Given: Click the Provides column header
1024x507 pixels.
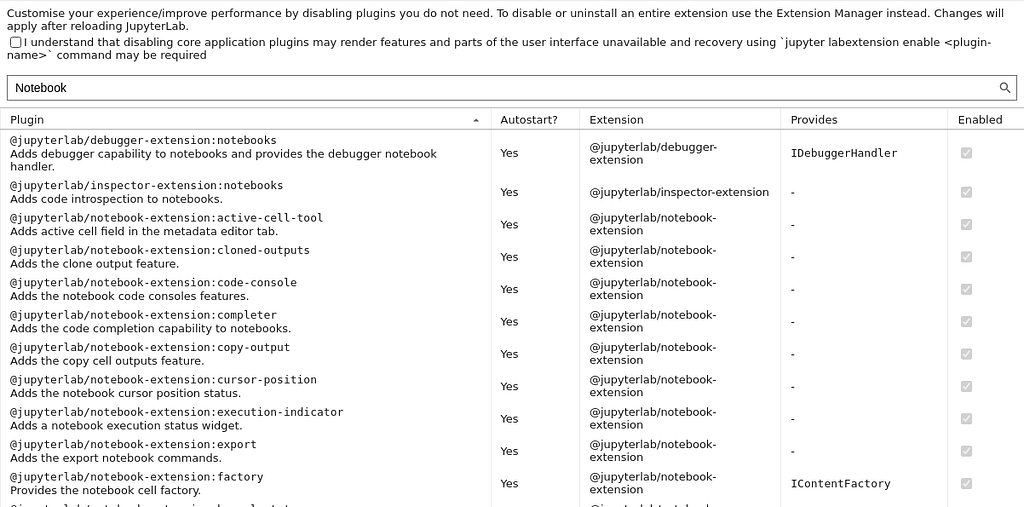Looking at the screenshot, I should 814,120.
